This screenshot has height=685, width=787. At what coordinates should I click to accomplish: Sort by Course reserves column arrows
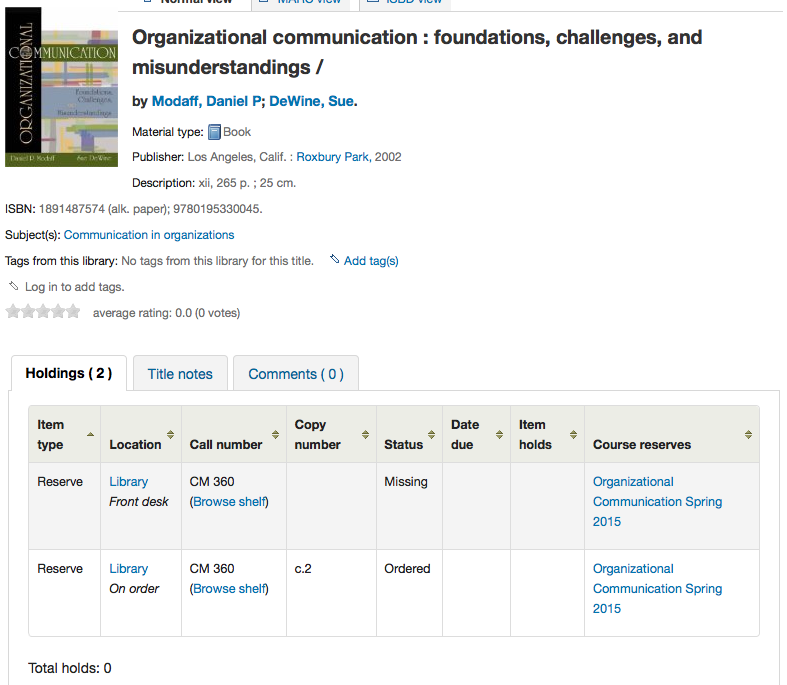(748, 434)
